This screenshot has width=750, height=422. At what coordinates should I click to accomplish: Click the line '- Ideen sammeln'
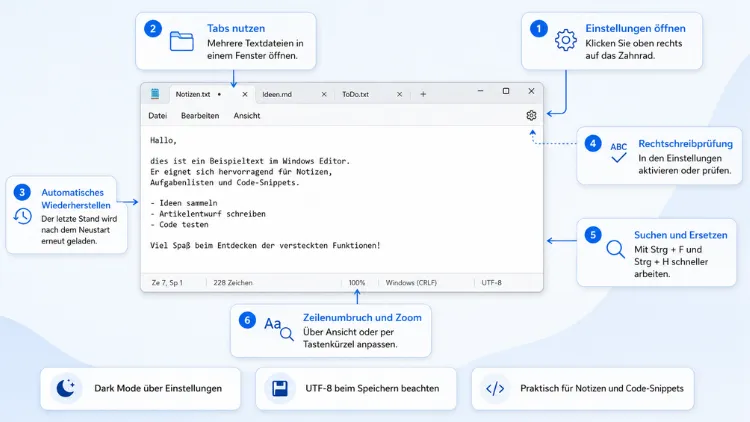click(184, 203)
